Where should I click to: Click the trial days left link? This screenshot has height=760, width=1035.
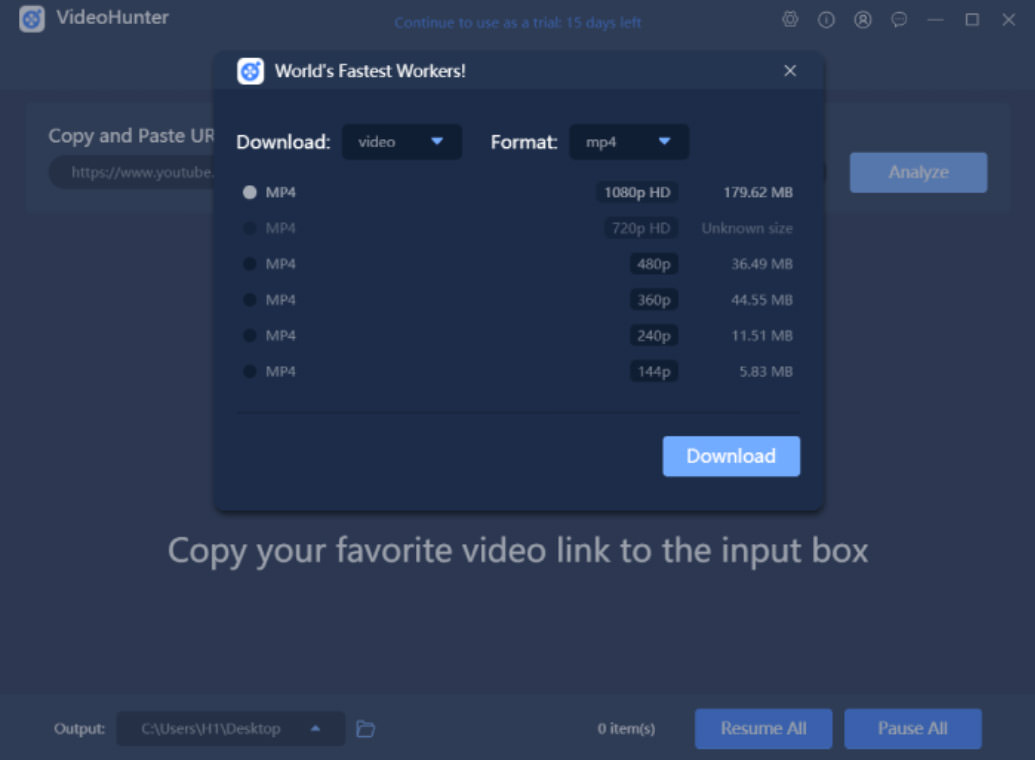coord(518,22)
